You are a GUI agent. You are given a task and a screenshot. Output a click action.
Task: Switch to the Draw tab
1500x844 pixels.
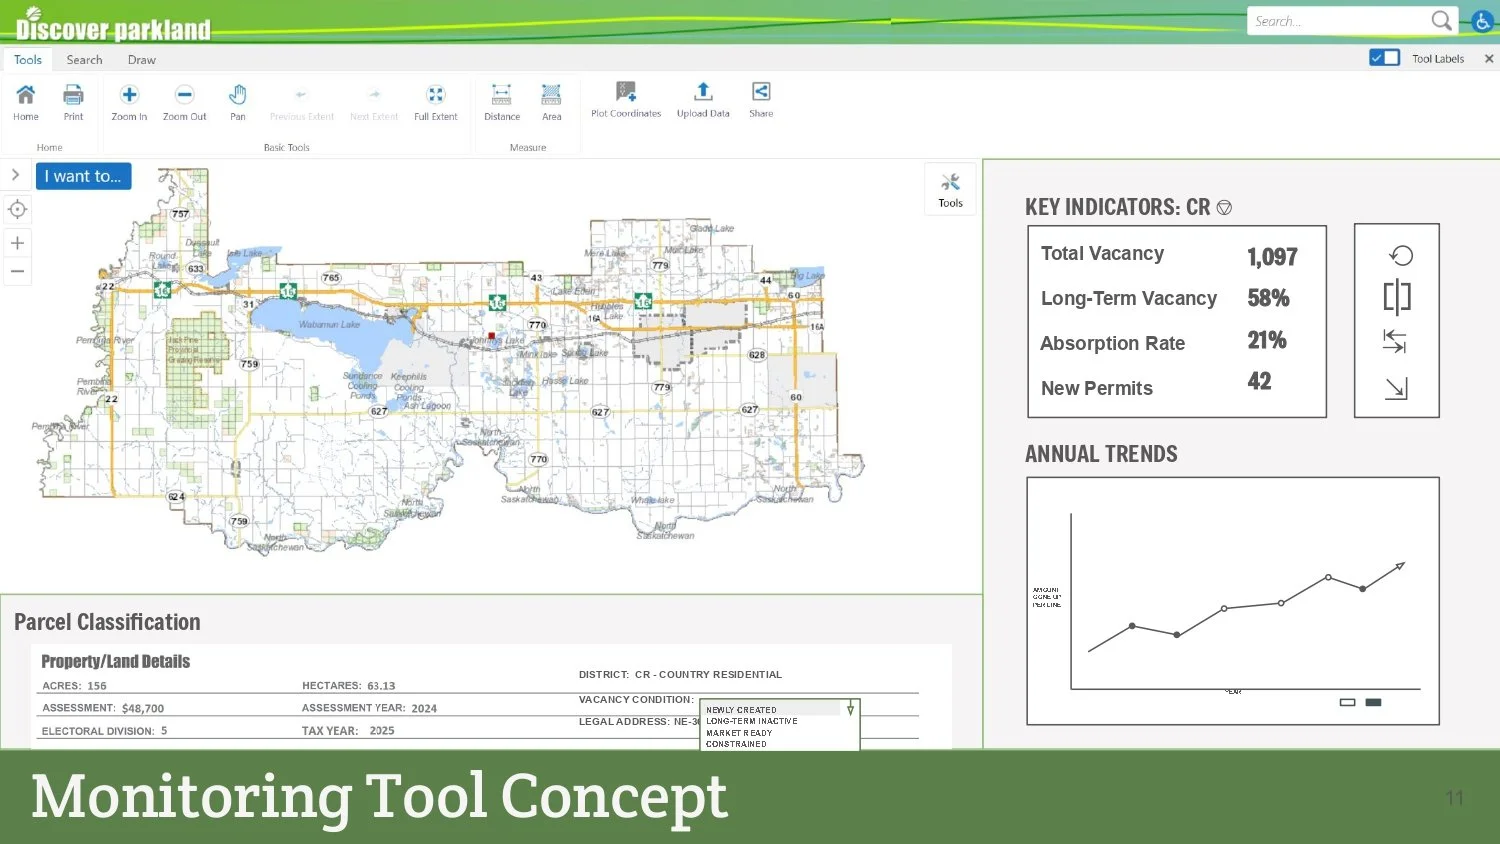142,60
